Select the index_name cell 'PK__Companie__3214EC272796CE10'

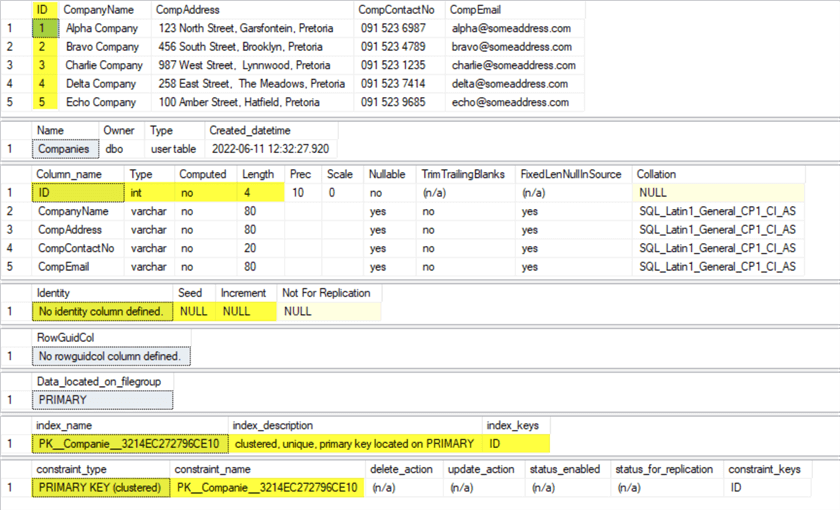(130, 444)
